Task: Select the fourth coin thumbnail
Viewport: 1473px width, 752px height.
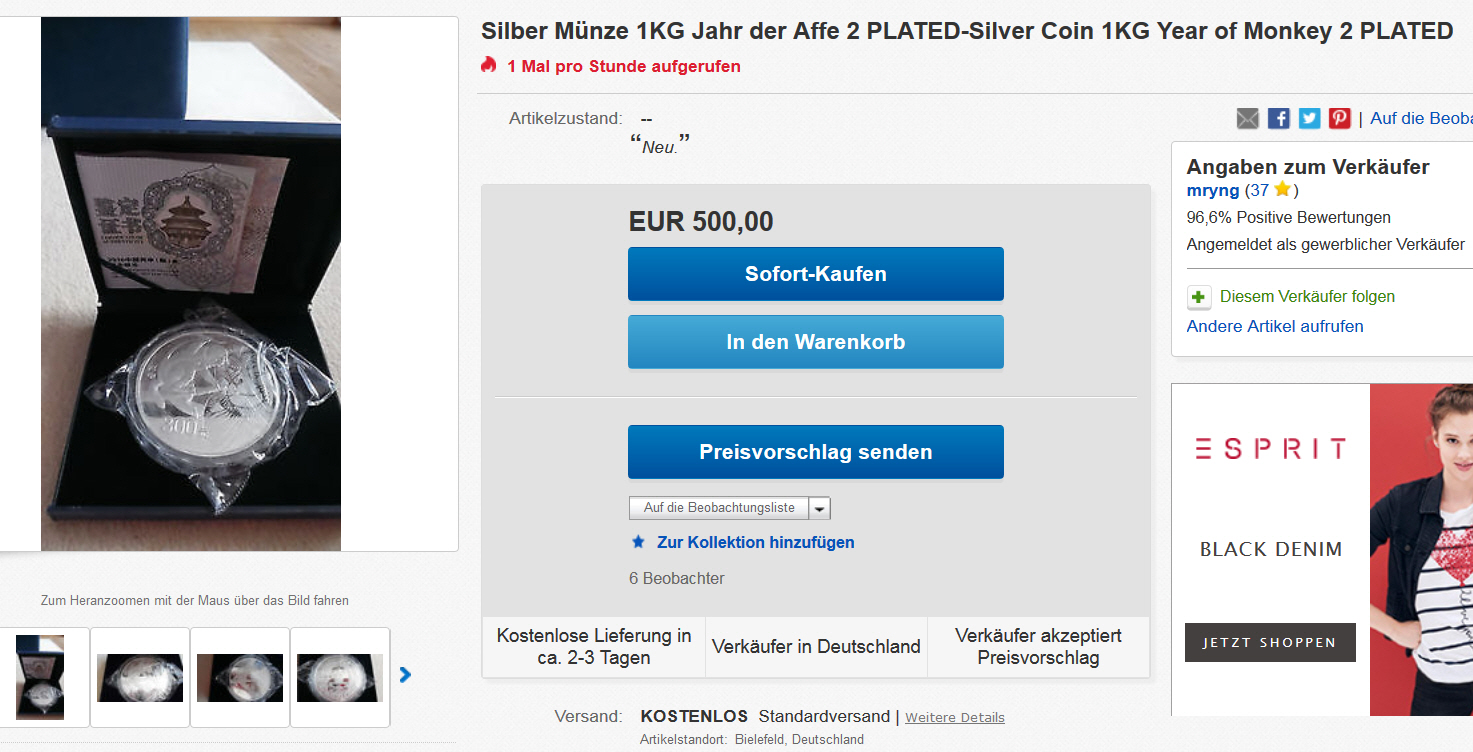Action: (340, 677)
